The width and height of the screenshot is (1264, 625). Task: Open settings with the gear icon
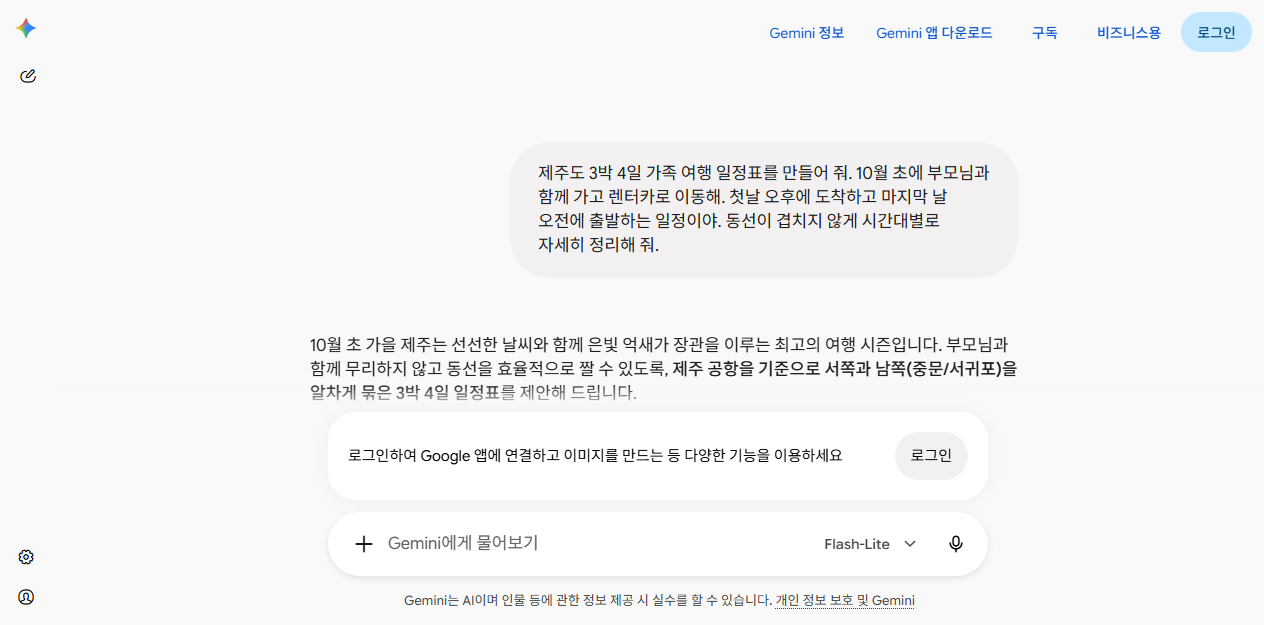pos(26,557)
